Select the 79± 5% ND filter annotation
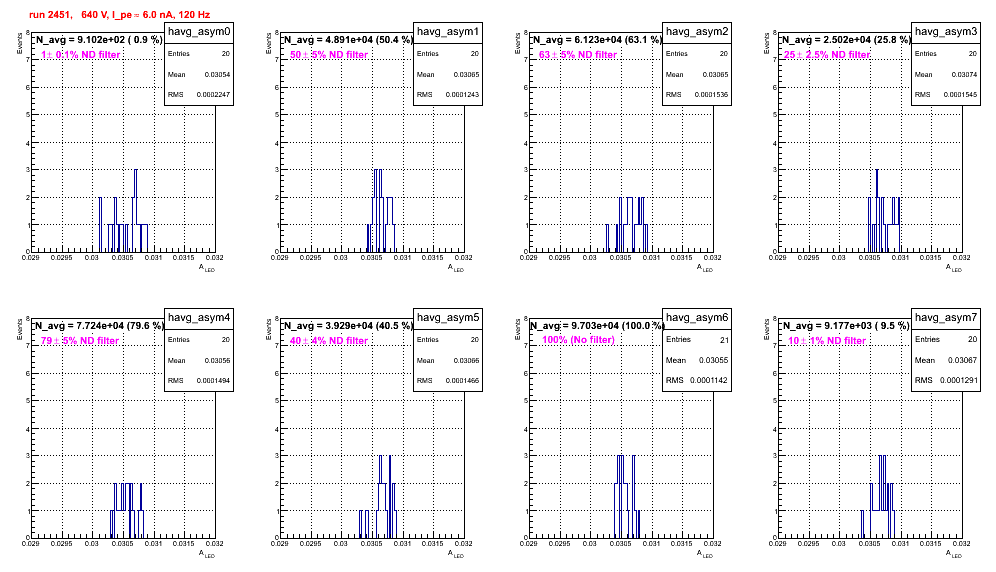996x572 pixels. click(x=80, y=341)
